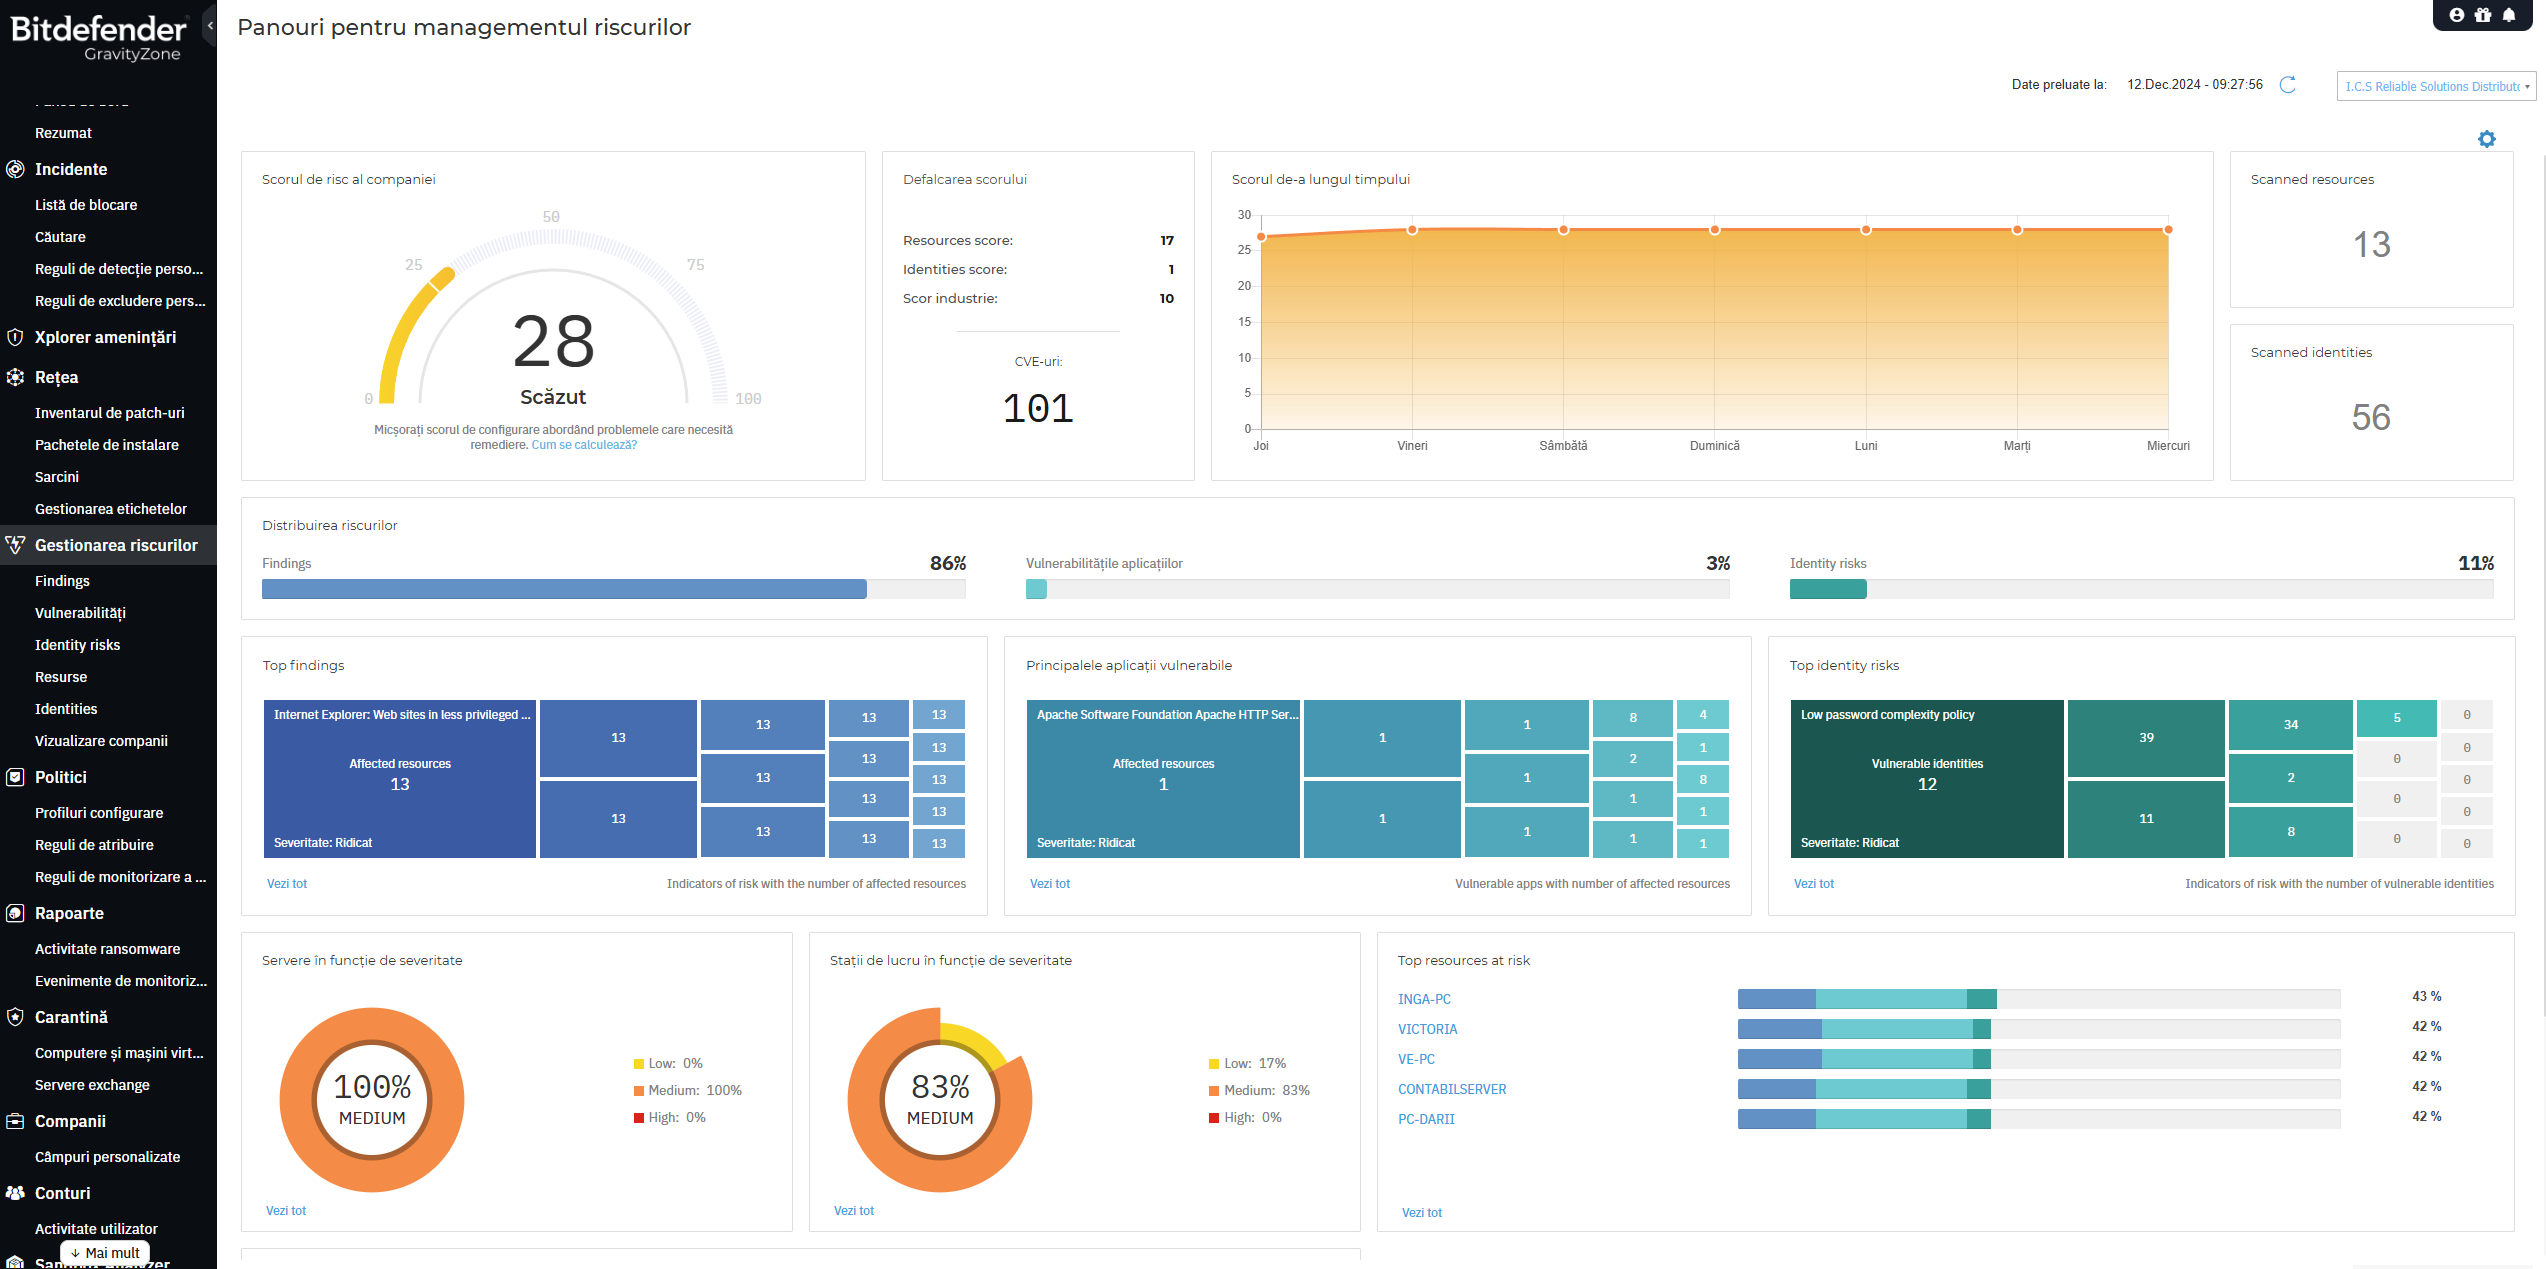The height and width of the screenshot is (1269, 2546).
Task: Click the Identity risks 11% bar
Action: [x=2142, y=589]
